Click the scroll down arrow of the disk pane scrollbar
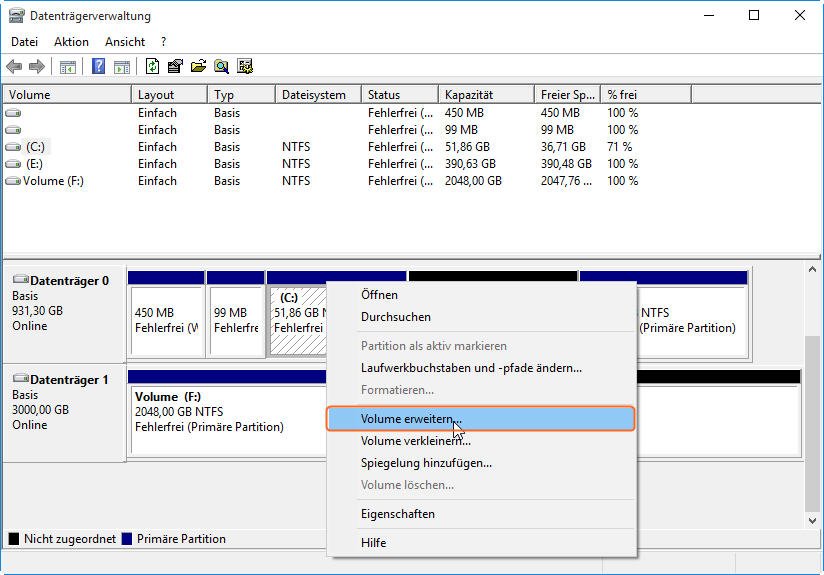 [813, 520]
